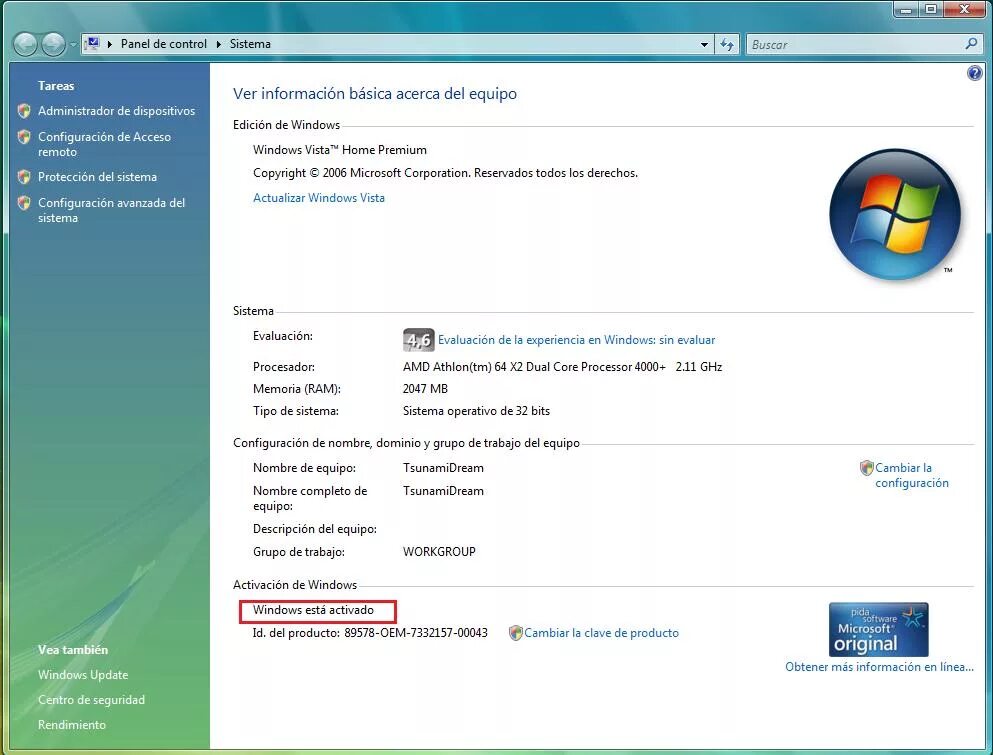
Task: Go back with the Back arrow button
Action: (x=25, y=44)
